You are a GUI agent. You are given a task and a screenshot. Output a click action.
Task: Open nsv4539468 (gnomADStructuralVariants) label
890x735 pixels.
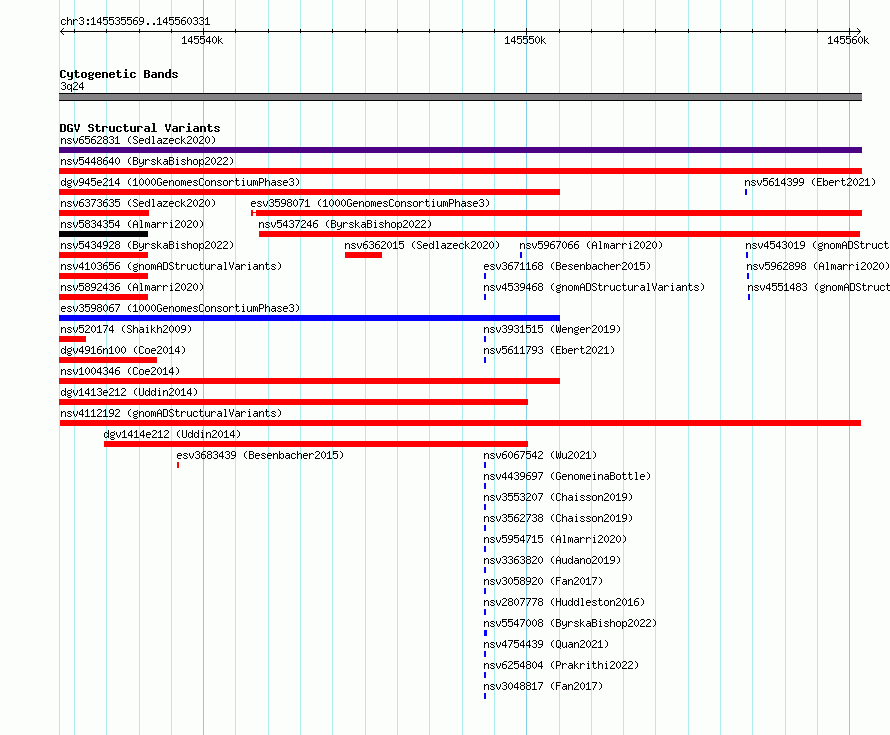[594, 287]
